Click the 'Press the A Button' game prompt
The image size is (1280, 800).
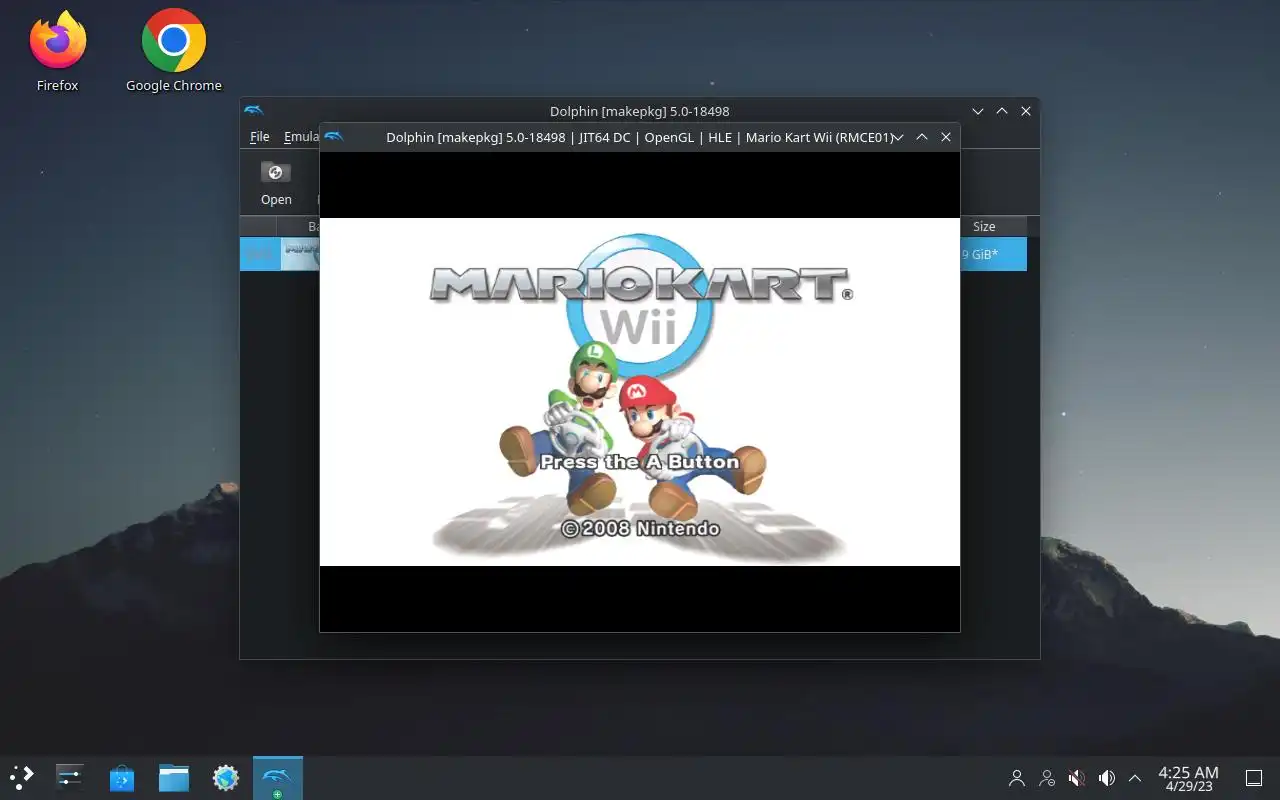point(639,462)
